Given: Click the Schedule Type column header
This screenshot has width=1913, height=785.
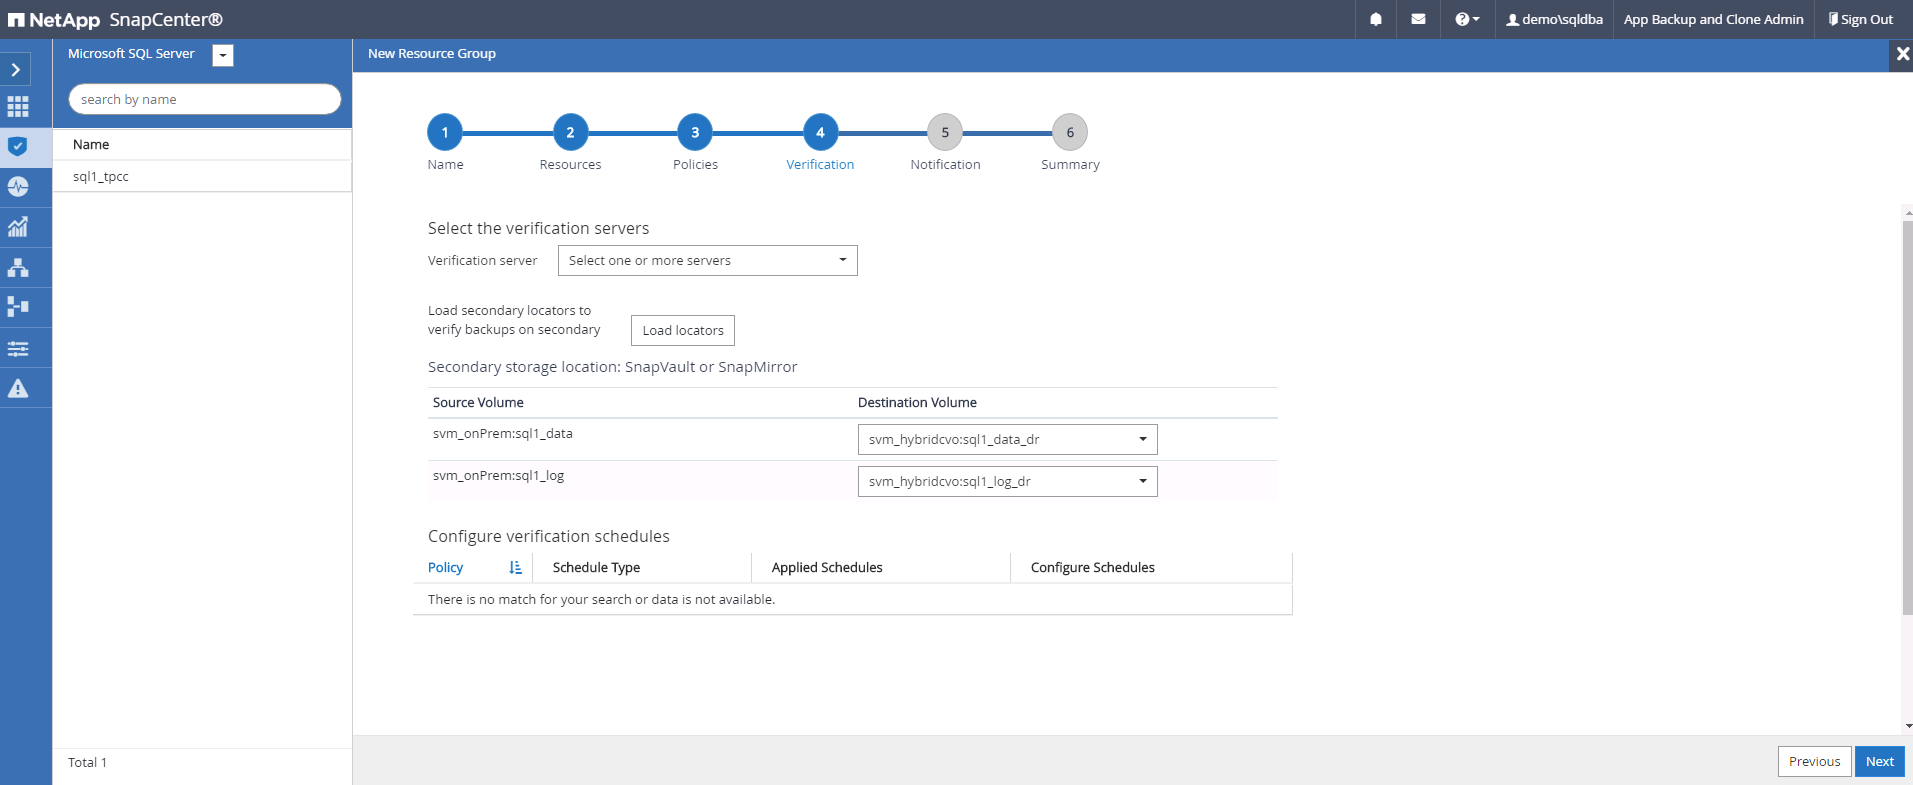Looking at the screenshot, I should pos(596,568).
